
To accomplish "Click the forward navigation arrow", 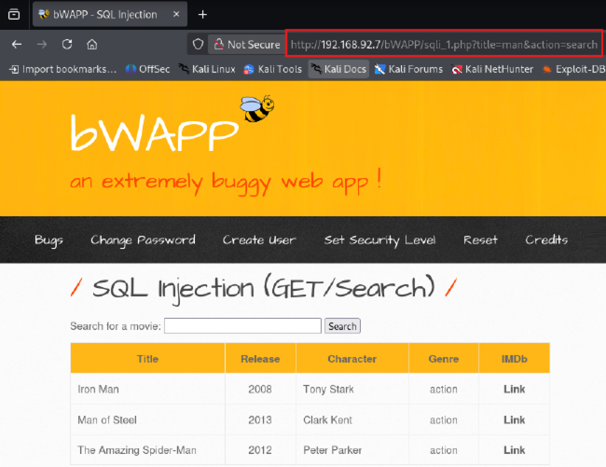I will point(42,44).
